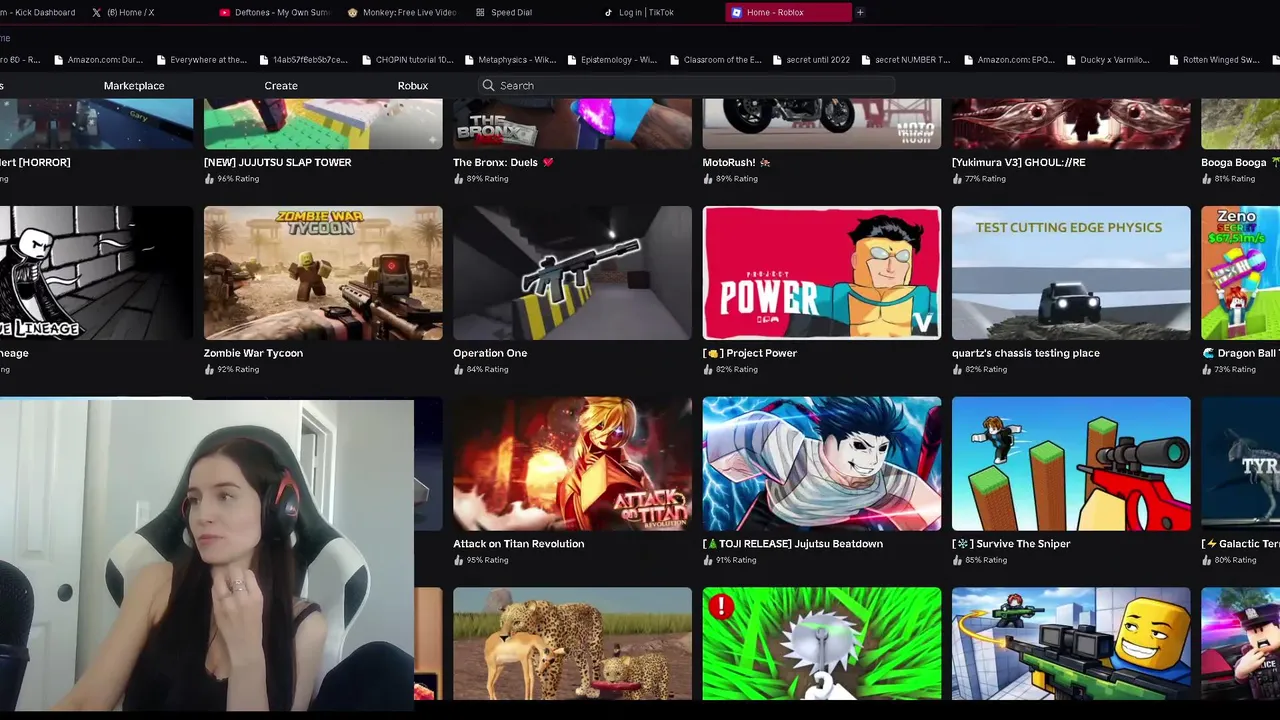This screenshot has height=720, width=1280.
Task: Click page icon of Amazon.com: Dur bookmark
Action: 60,60
